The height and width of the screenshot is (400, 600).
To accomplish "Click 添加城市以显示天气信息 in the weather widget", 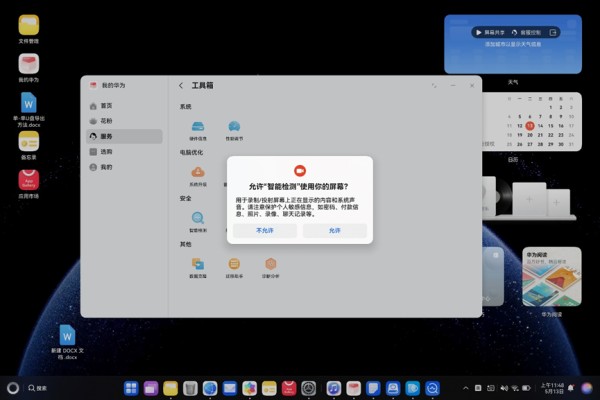I will [513, 44].
